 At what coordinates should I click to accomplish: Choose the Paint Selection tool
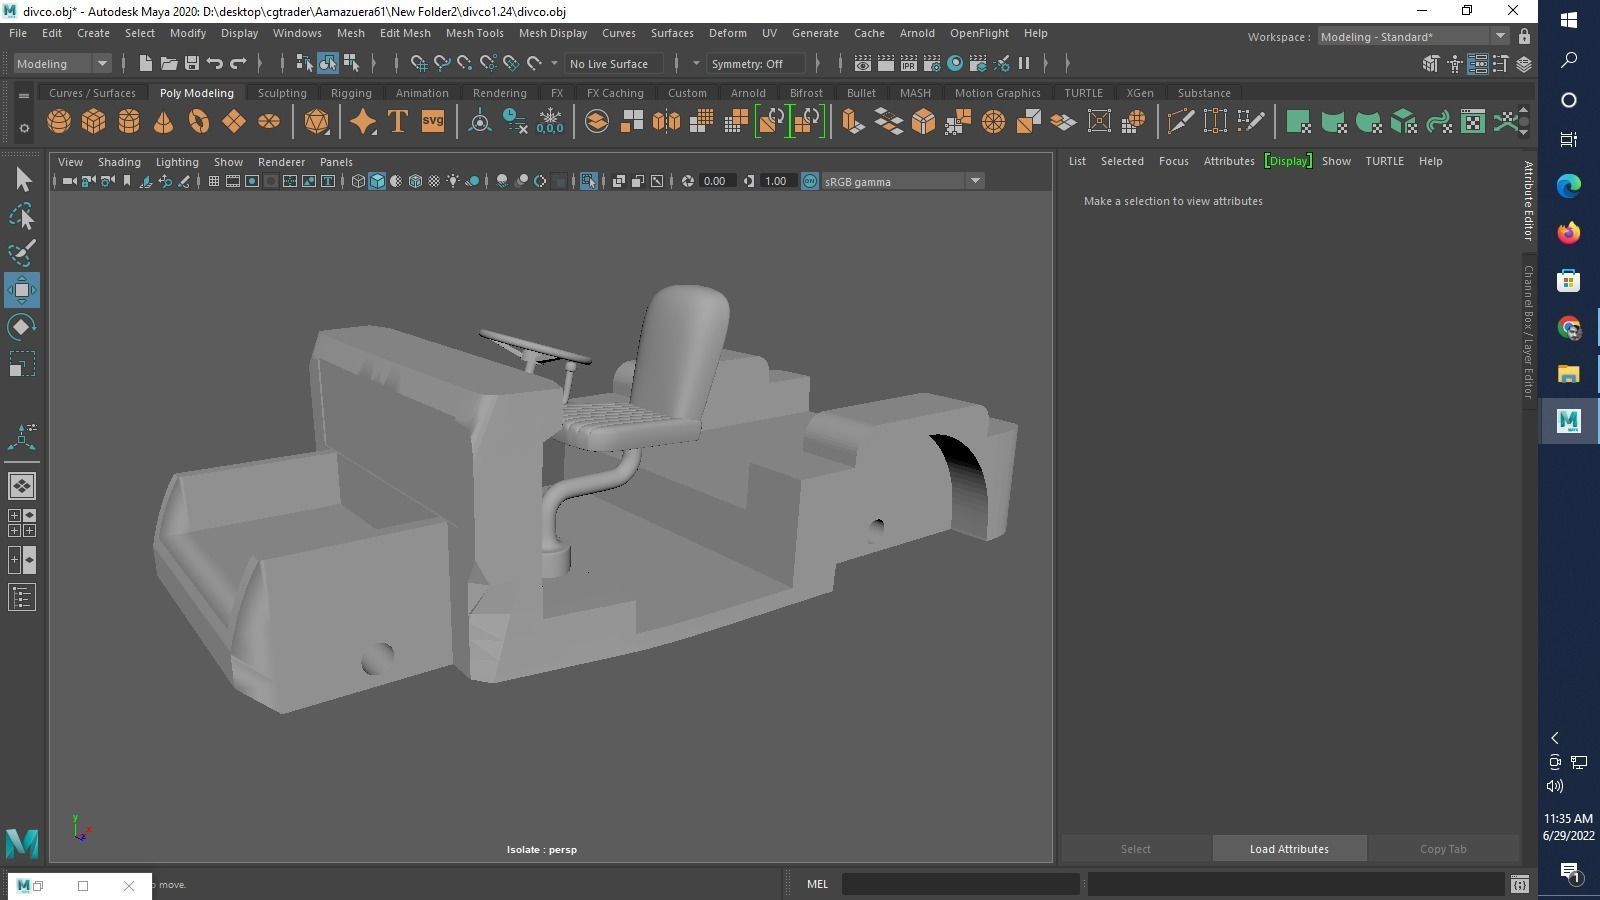[22, 252]
